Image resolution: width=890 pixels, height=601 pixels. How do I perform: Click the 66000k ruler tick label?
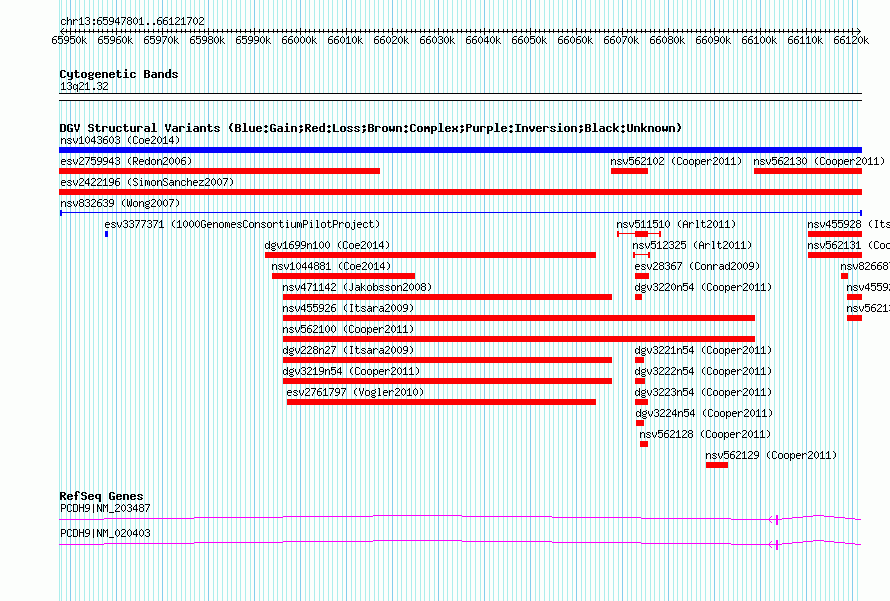tap(299, 40)
